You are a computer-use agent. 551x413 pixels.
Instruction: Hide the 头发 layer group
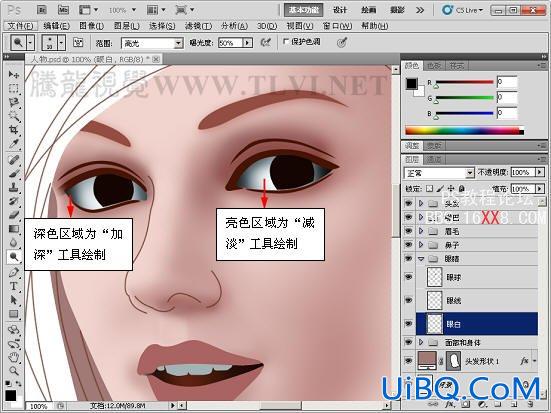[408, 203]
